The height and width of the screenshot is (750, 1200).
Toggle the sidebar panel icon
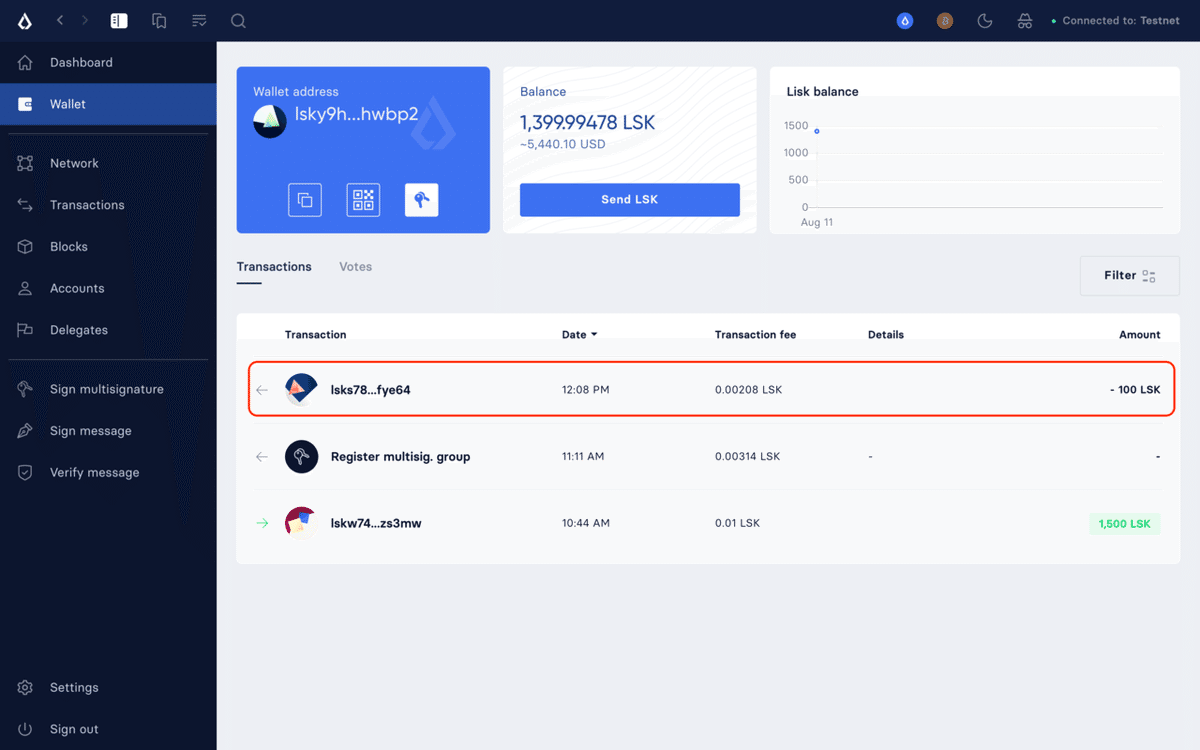[x=119, y=20]
